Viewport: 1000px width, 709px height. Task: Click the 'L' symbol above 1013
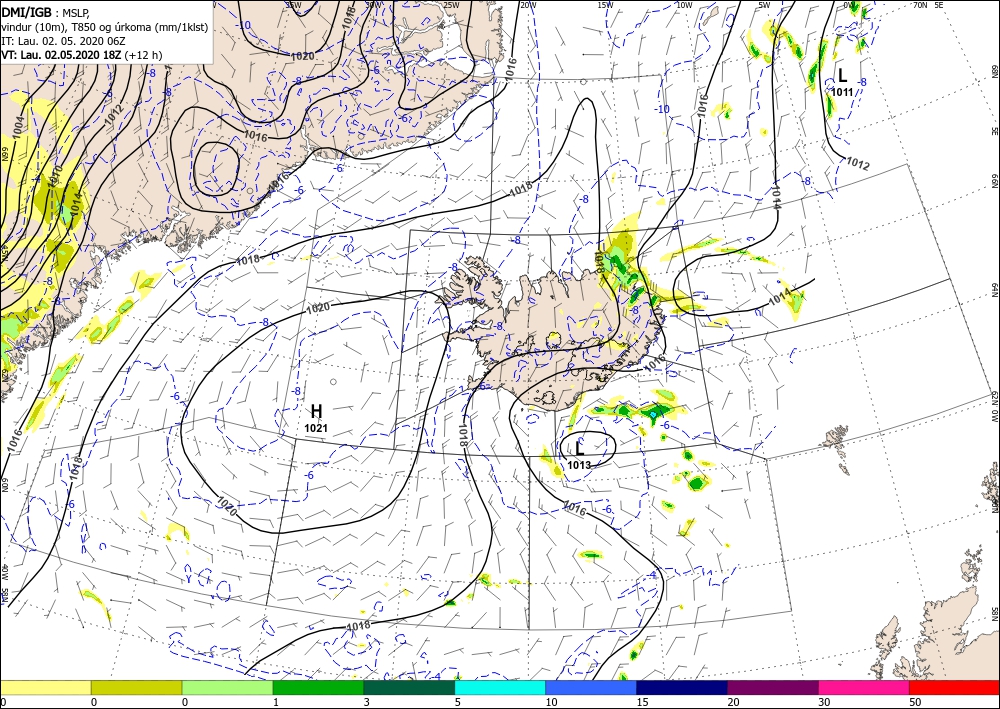[580, 448]
